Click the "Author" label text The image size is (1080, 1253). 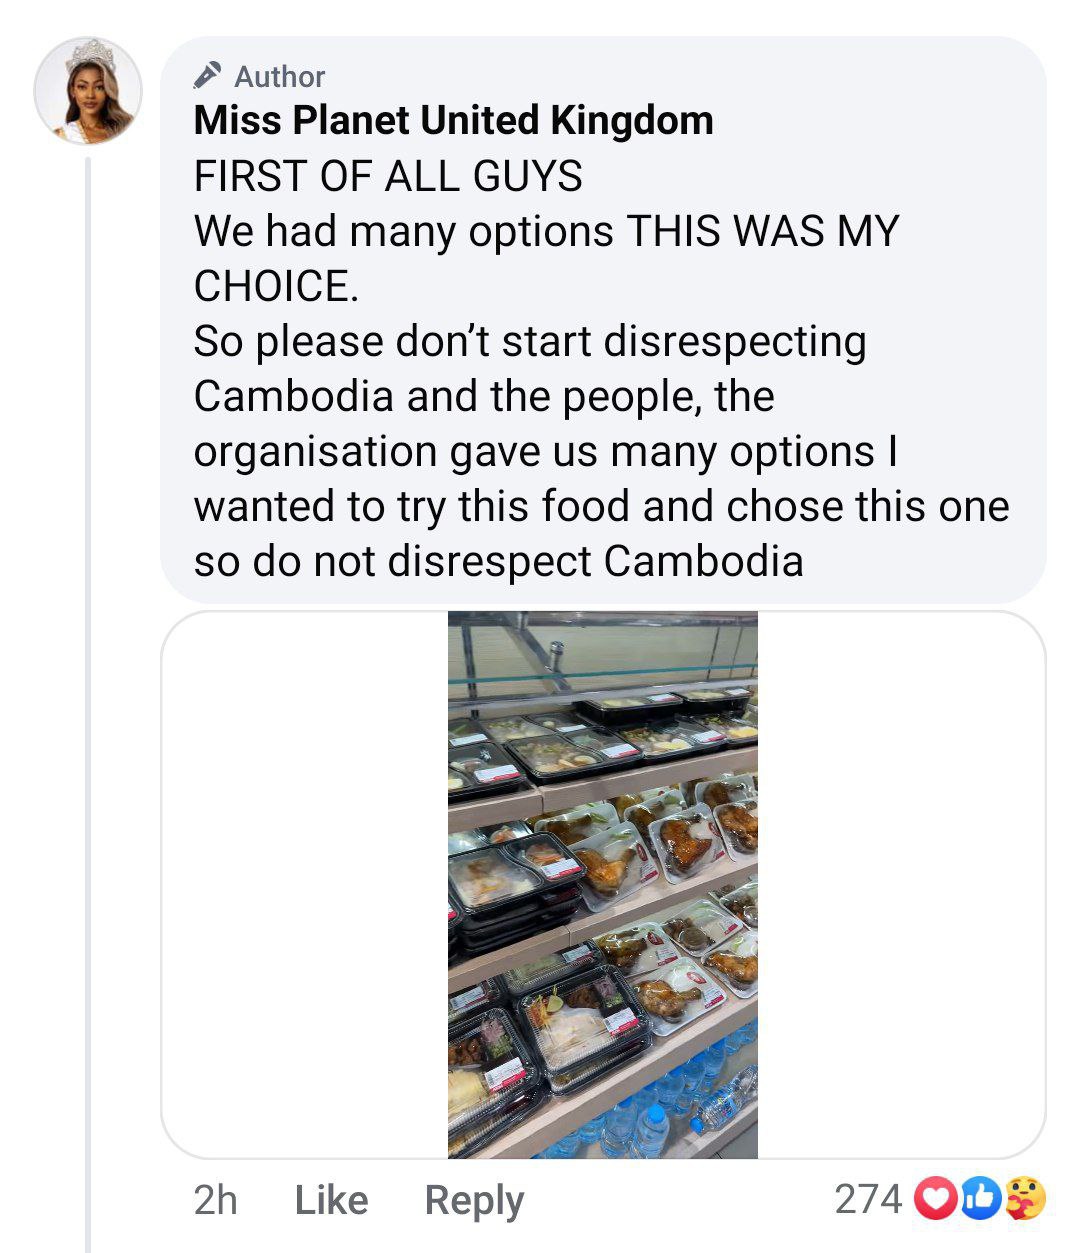(279, 77)
